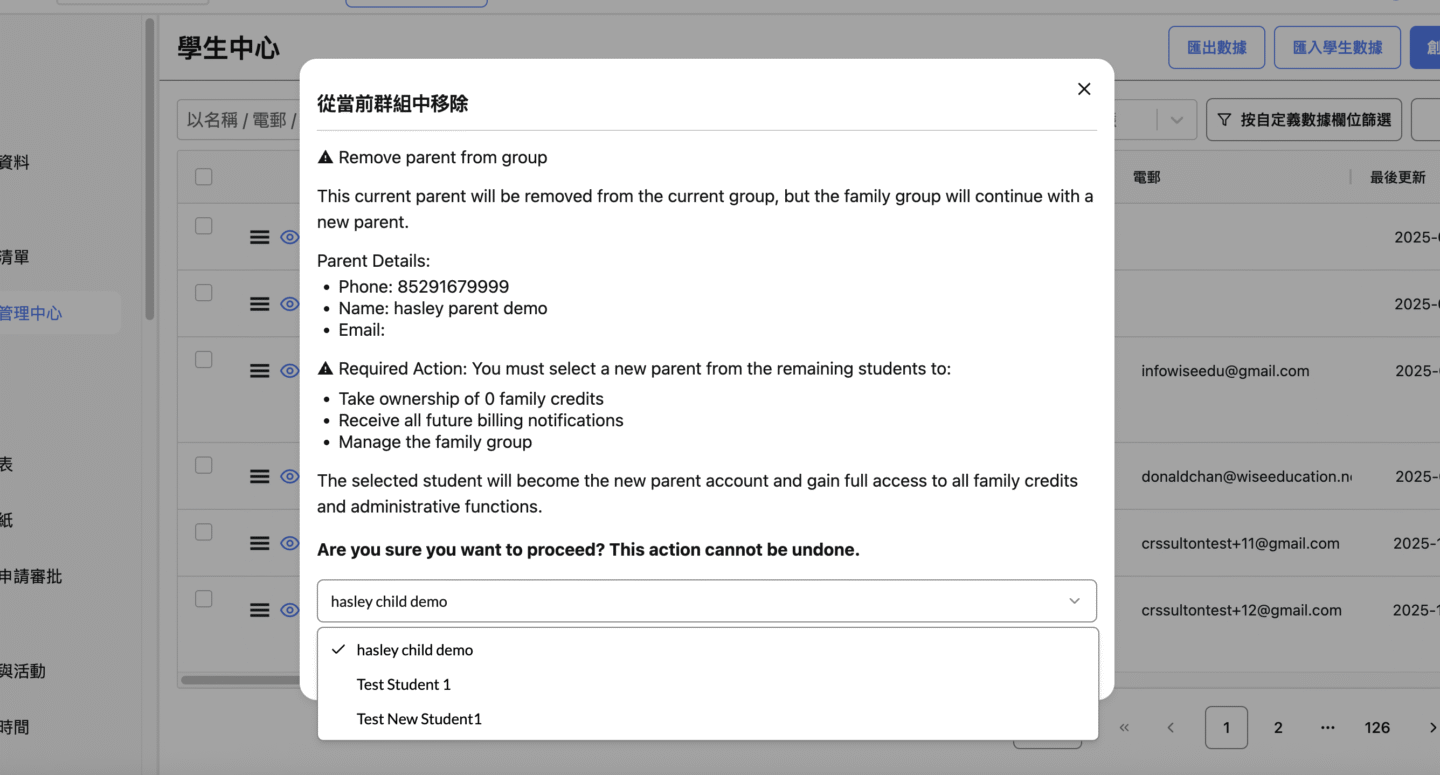The width and height of the screenshot is (1440, 775).
Task: Click 匯入學生數據 import button
Action: 1337,47
